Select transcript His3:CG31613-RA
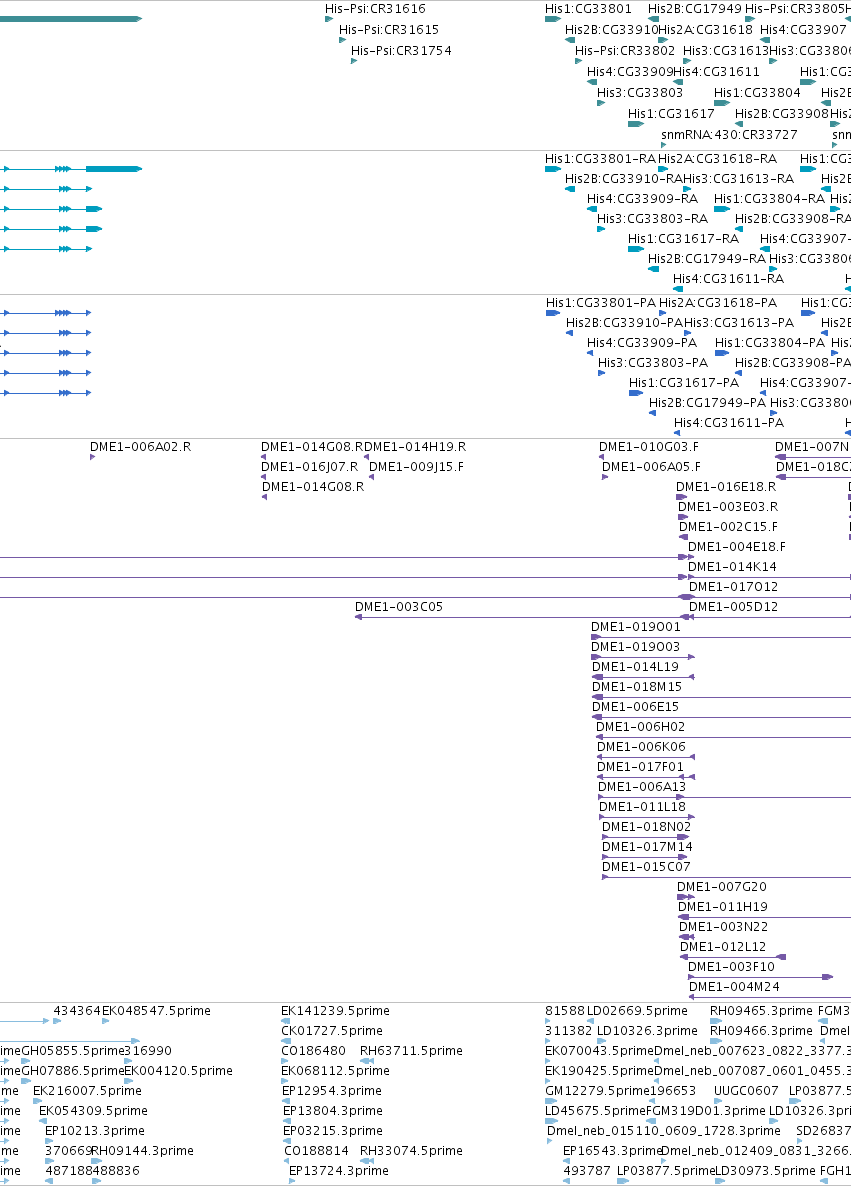The height and width of the screenshot is (1186, 851). coord(739,179)
